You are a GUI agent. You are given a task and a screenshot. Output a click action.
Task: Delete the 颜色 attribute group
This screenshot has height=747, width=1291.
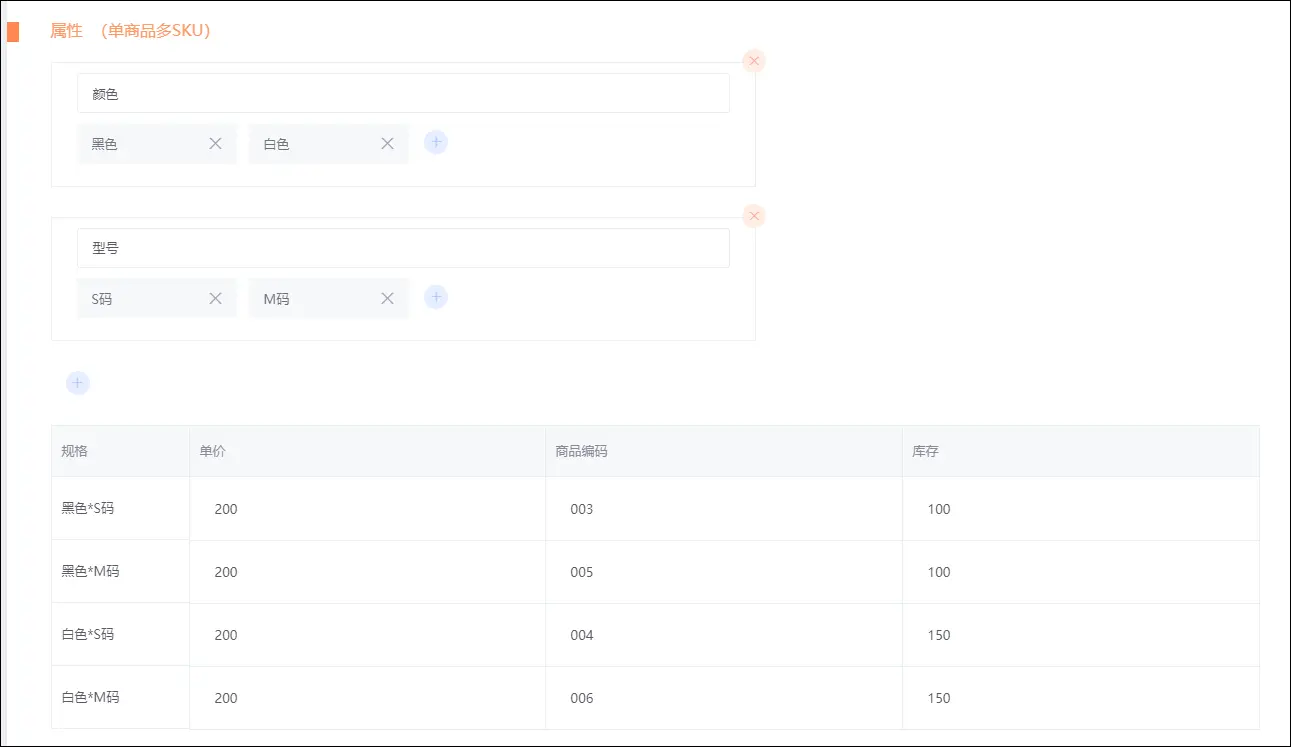tap(754, 61)
